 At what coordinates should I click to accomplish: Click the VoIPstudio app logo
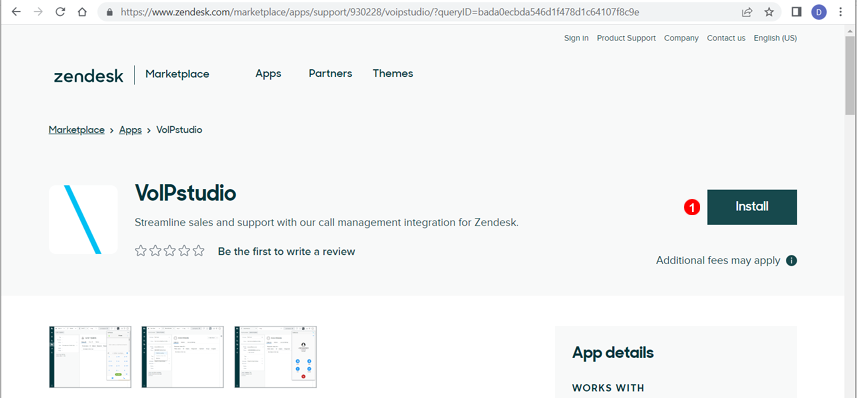[x=83, y=219]
